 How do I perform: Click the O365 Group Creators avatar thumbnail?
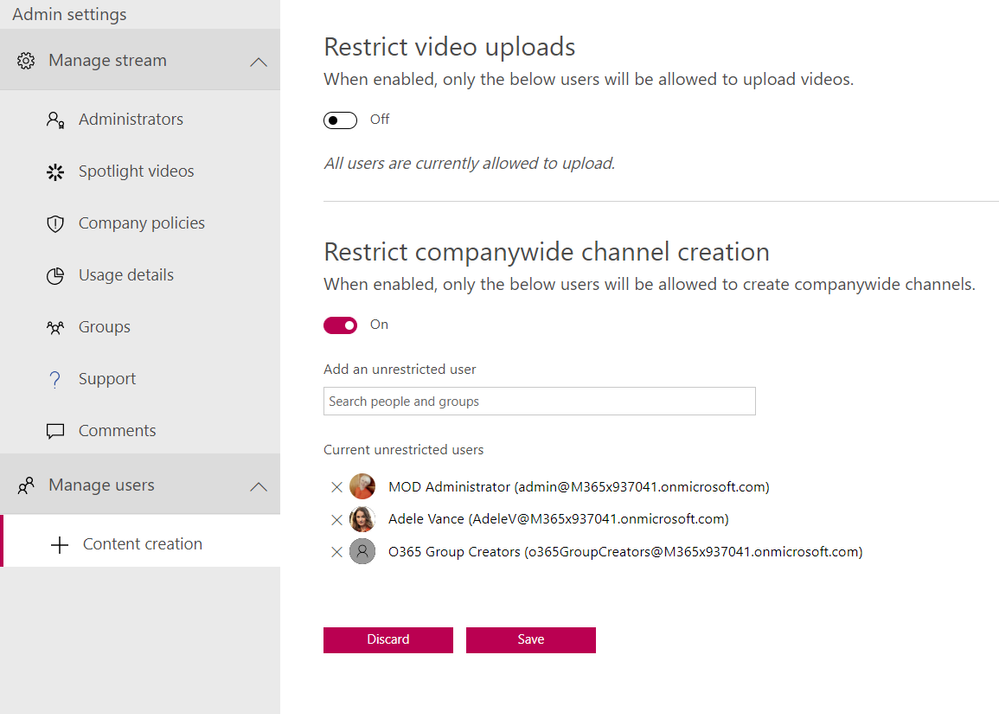362,551
